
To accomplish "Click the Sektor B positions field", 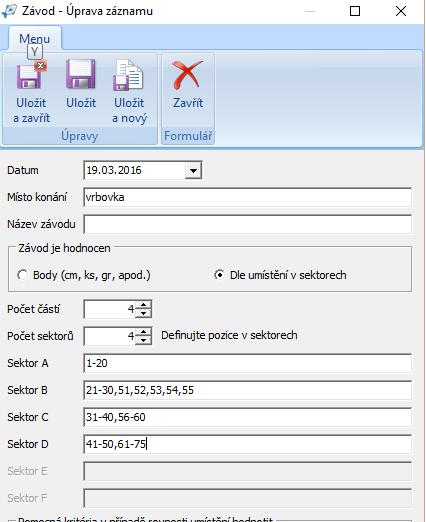I will [x=248, y=390].
